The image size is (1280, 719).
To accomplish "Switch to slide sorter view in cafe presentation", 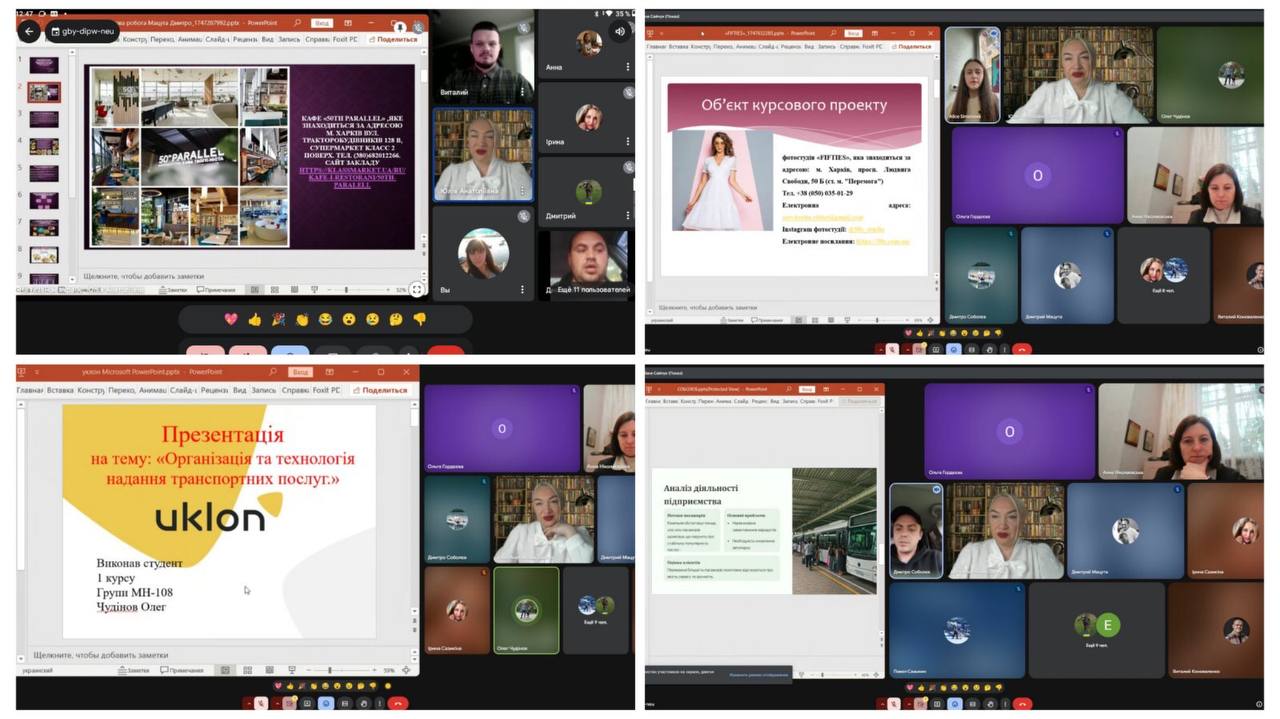I will pyautogui.click(x=274, y=290).
